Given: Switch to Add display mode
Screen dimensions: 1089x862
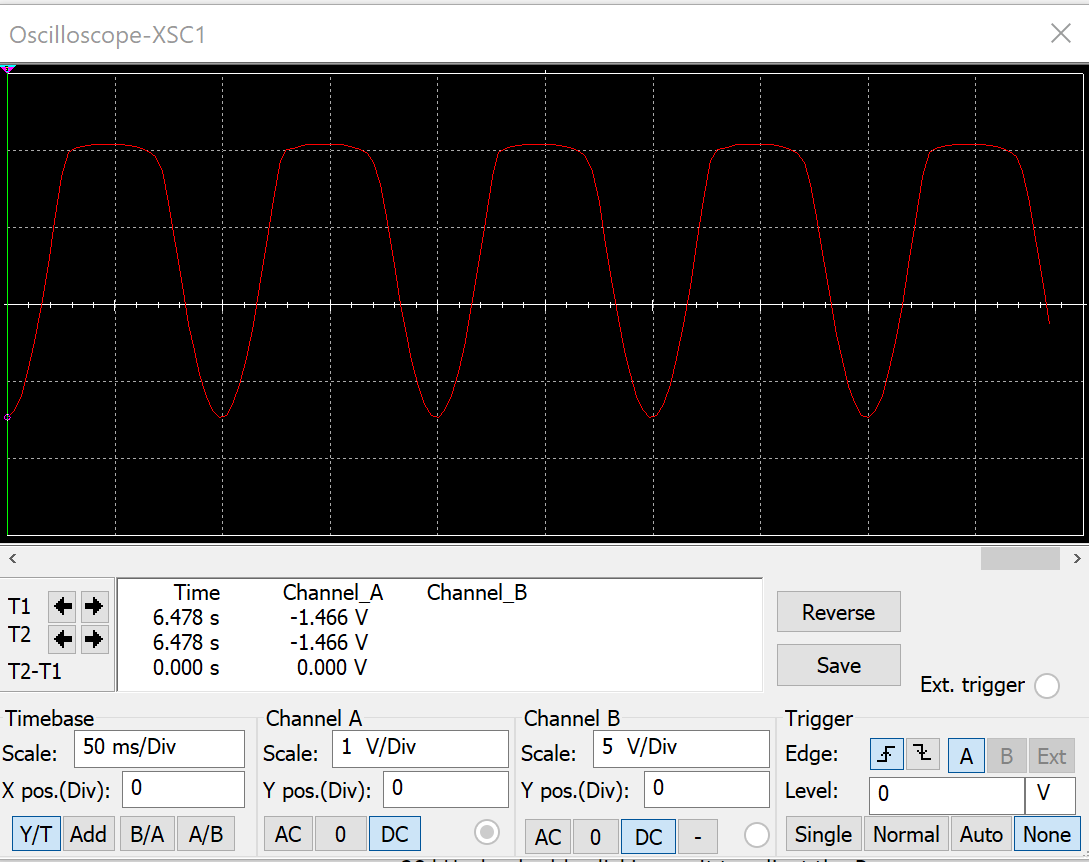Looking at the screenshot, I should coord(88,833).
